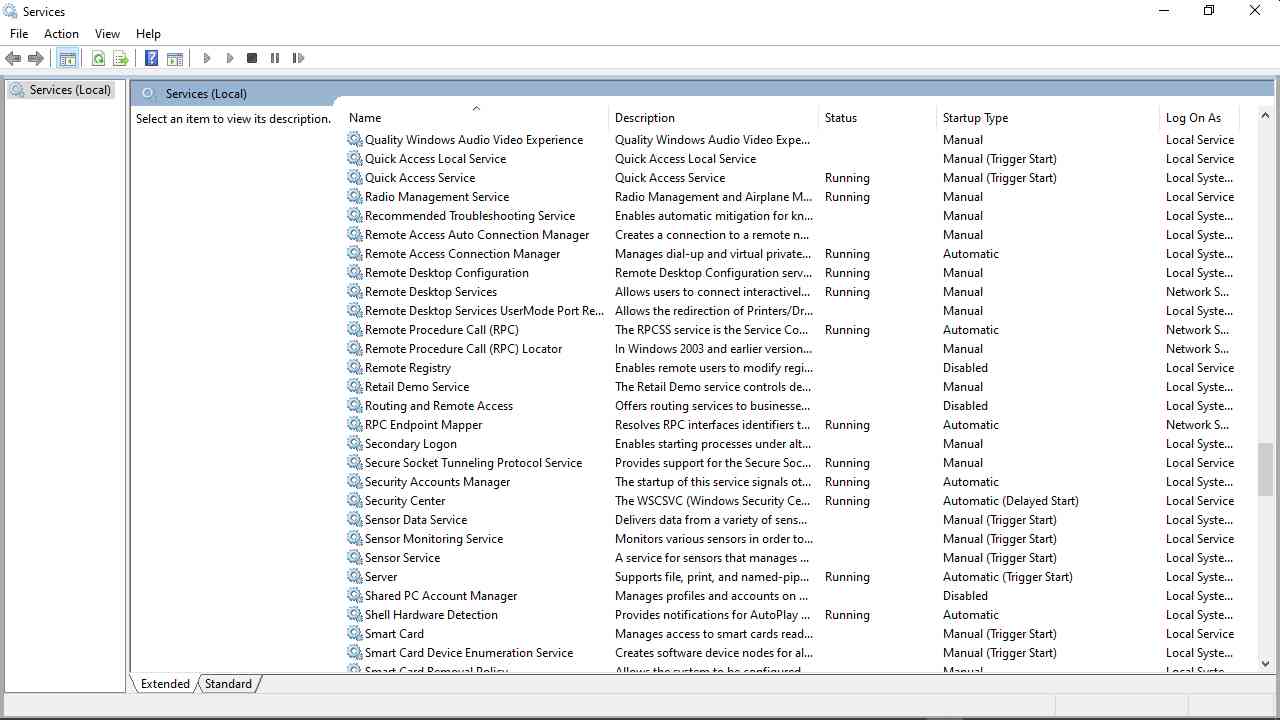Sort services by the Name column header
1280x720 pixels.
pos(365,118)
